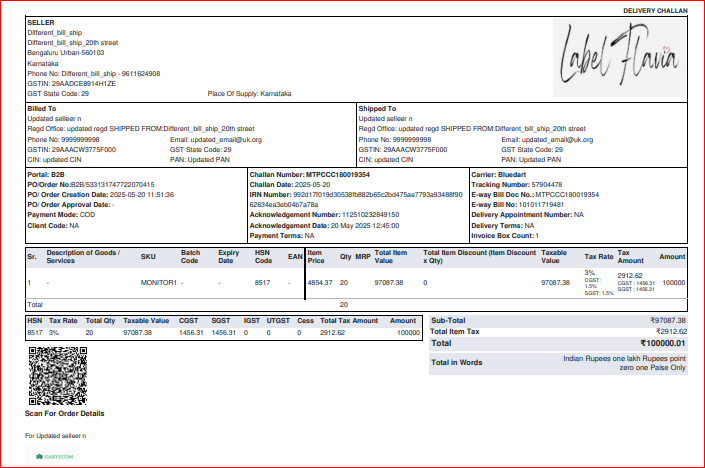
Task: Click Item Price value 4854.37
Action: (x=320, y=283)
